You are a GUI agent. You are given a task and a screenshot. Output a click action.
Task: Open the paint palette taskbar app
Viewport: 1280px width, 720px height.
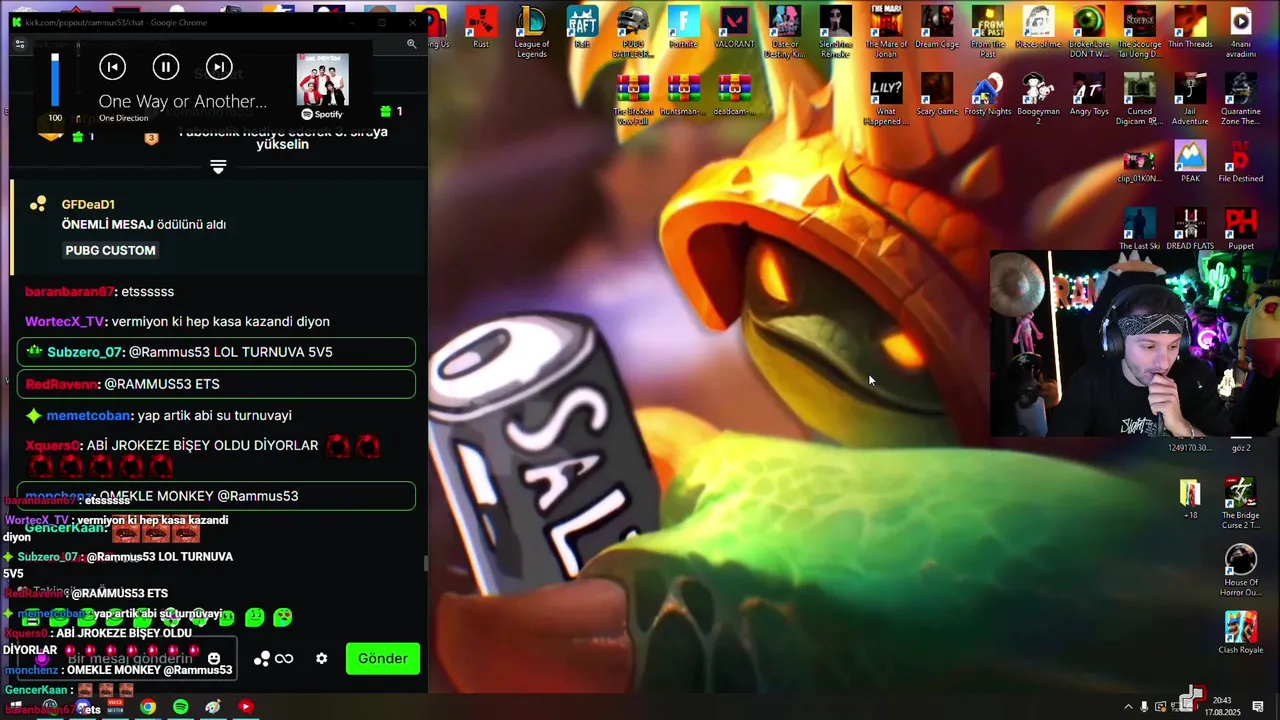pyautogui.click(x=213, y=707)
